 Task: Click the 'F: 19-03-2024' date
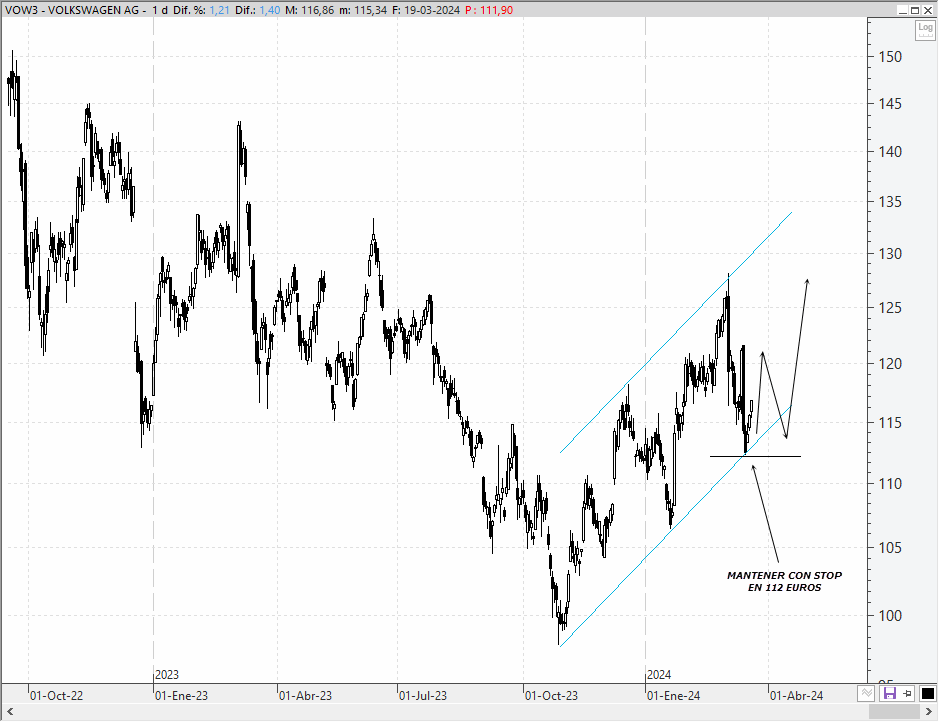coord(426,10)
